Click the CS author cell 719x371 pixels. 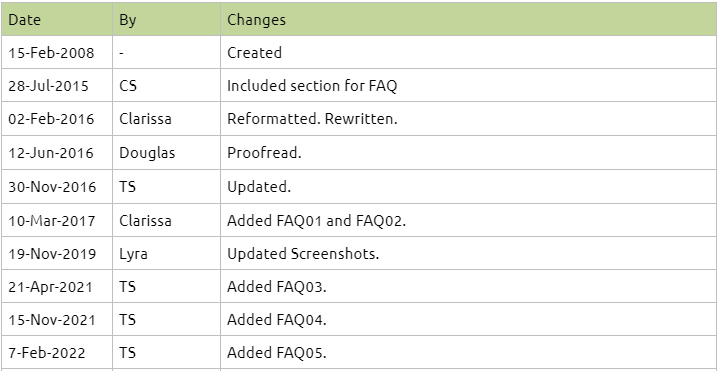(166, 85)
